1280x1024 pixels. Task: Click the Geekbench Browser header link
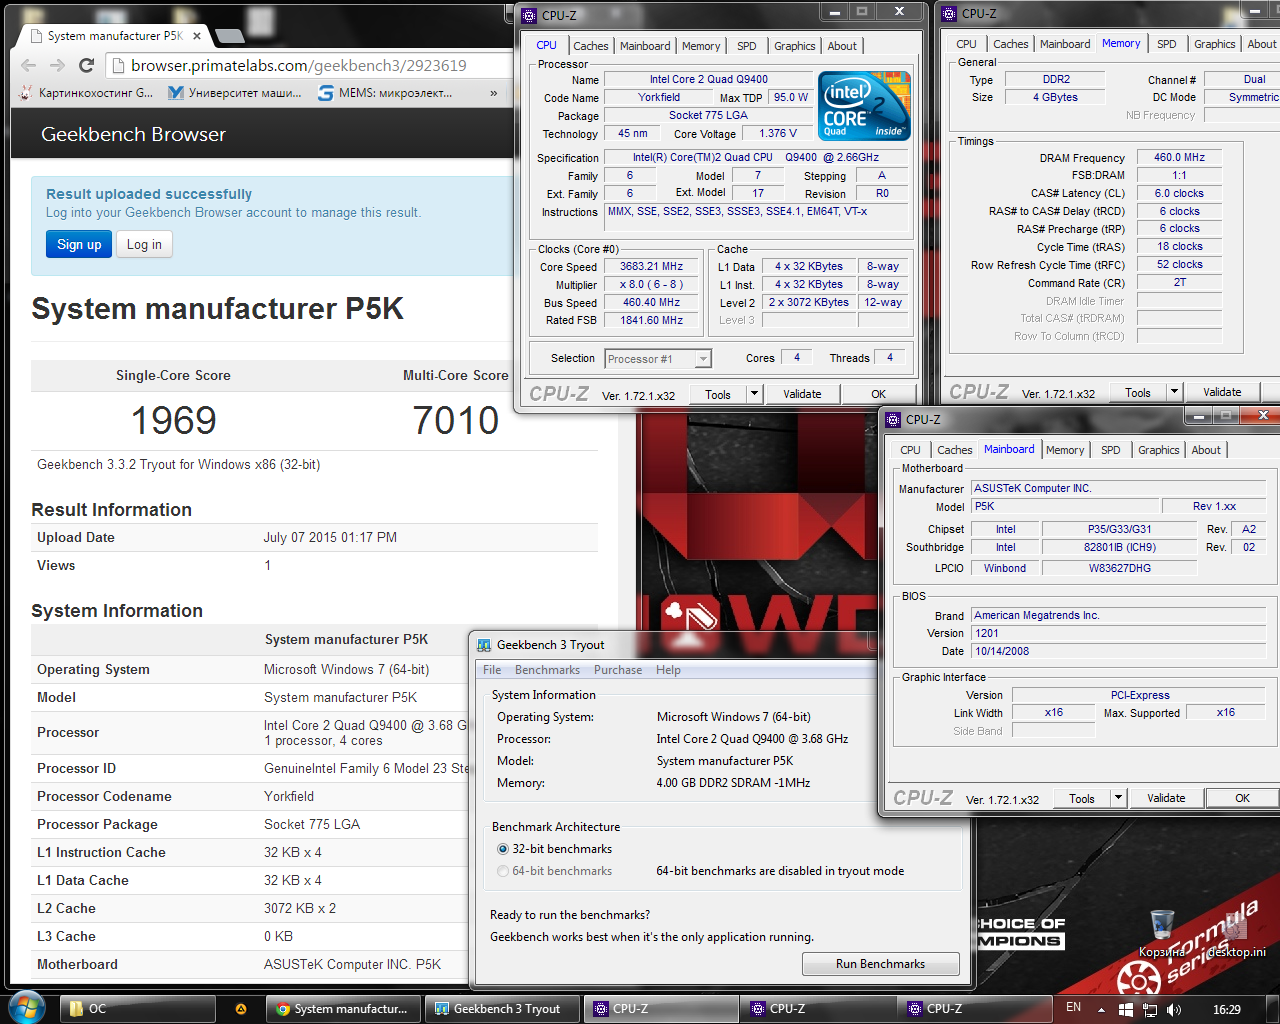[133, 134]
